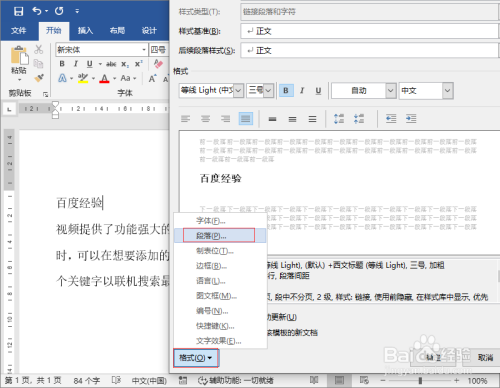Toggle Italic button in style dialog

pyautogui.click(x=302, y=91)
